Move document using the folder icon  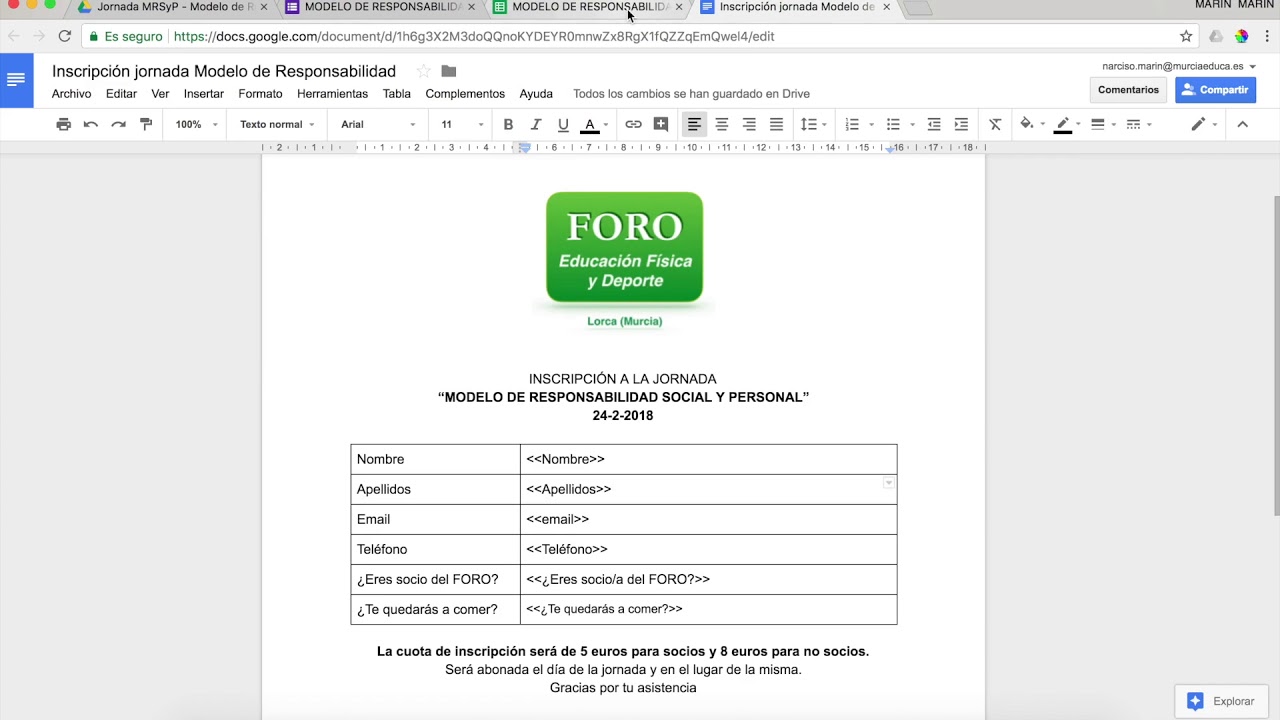449,71
